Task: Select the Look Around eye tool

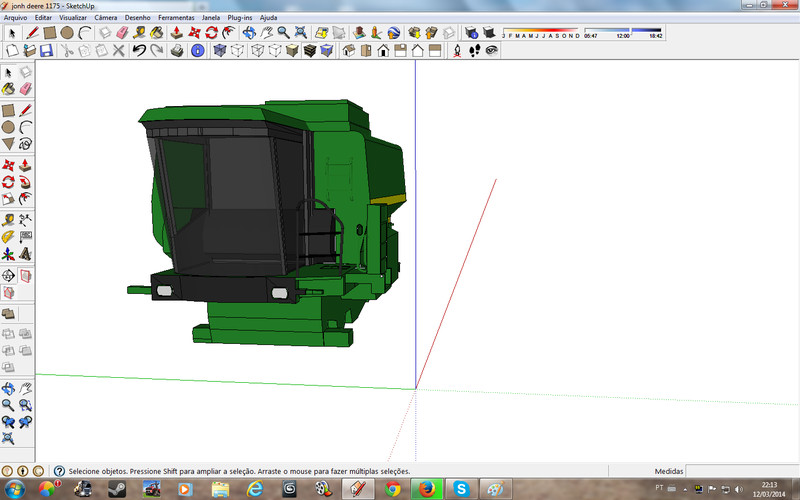Action: pyautogui.click(x=492, y=50)
